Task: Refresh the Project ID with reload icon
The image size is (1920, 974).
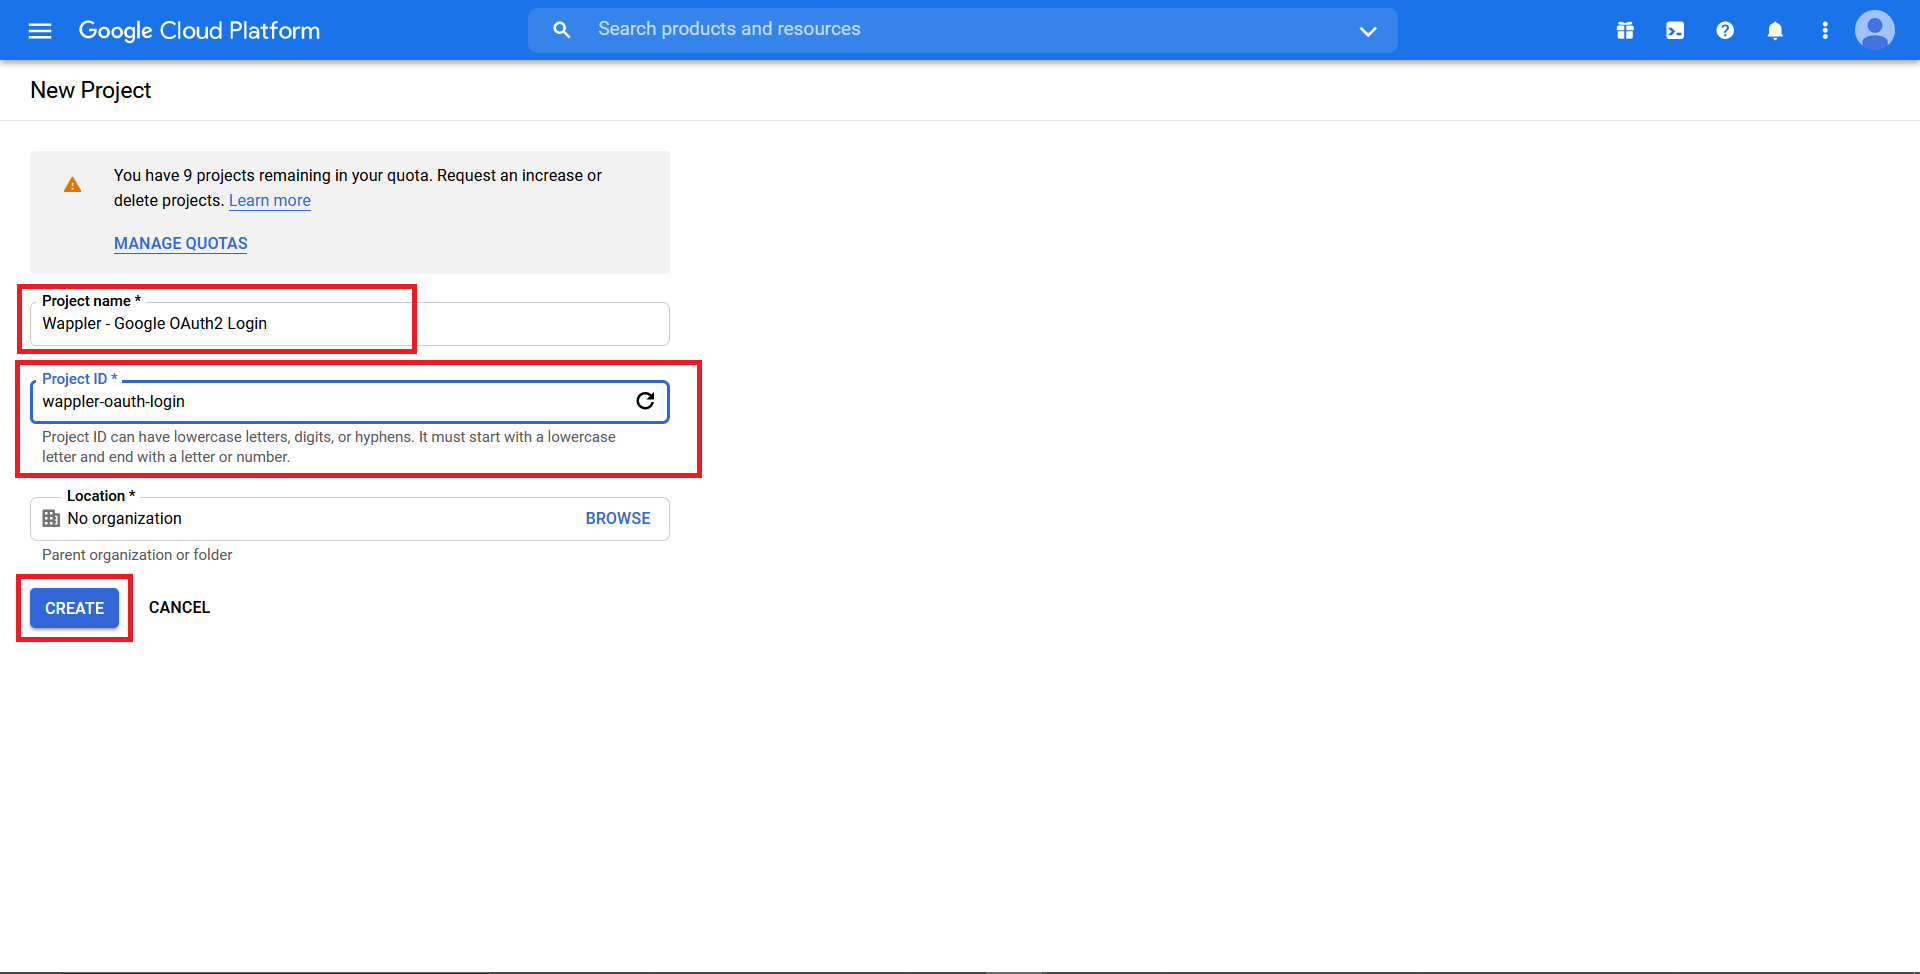Action: click(646, 401)
